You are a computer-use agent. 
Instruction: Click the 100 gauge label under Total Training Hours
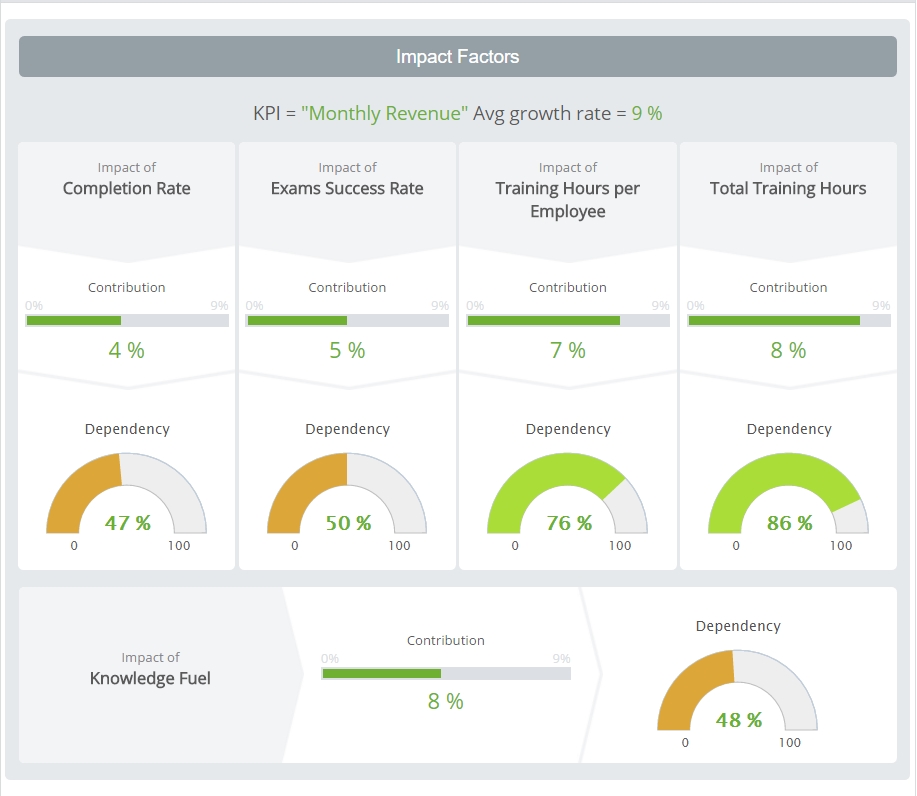coord(840,546)
